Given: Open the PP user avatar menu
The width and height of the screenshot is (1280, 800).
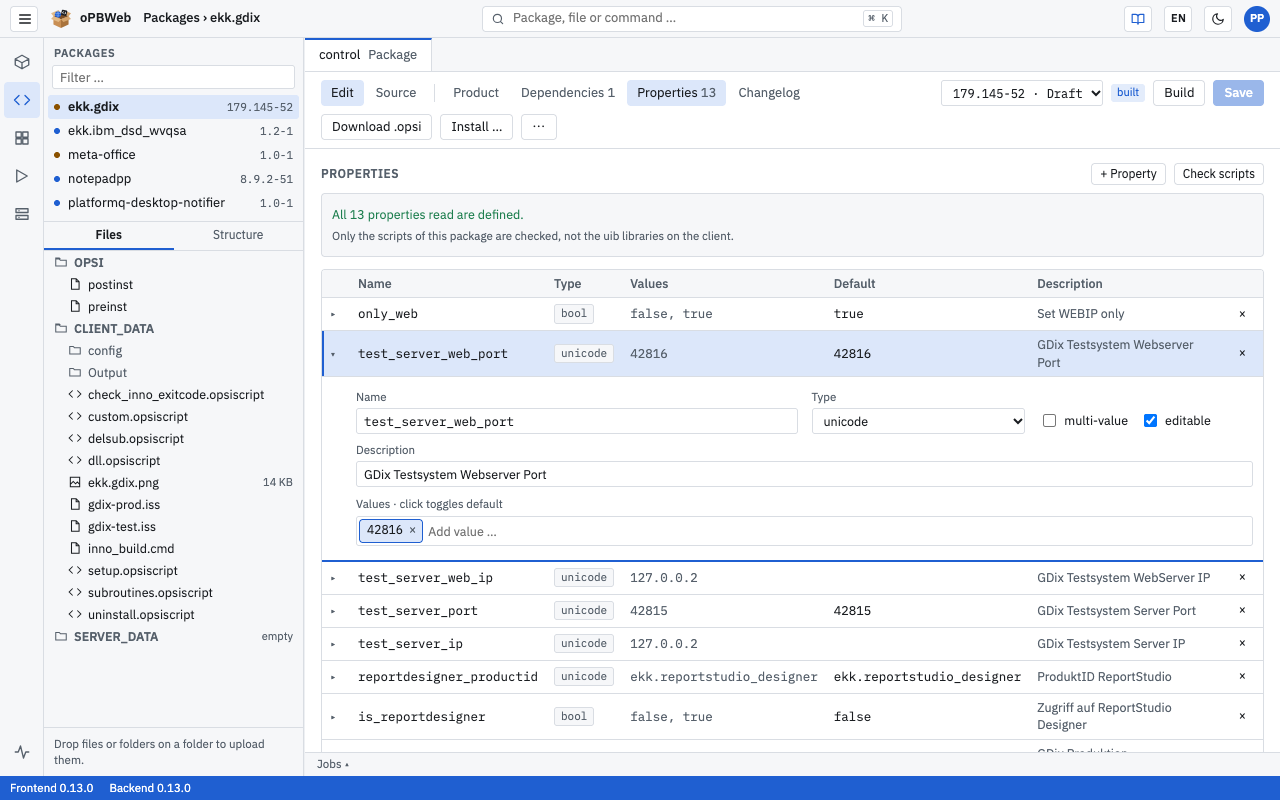Looking at the screenshot, I should (1257, 18).
